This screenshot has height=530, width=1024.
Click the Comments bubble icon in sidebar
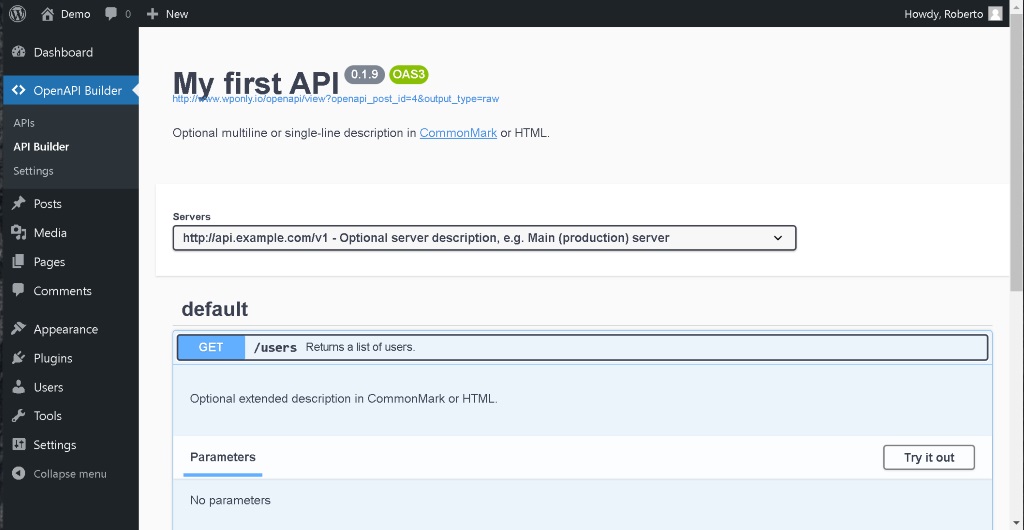click(18, 290)
